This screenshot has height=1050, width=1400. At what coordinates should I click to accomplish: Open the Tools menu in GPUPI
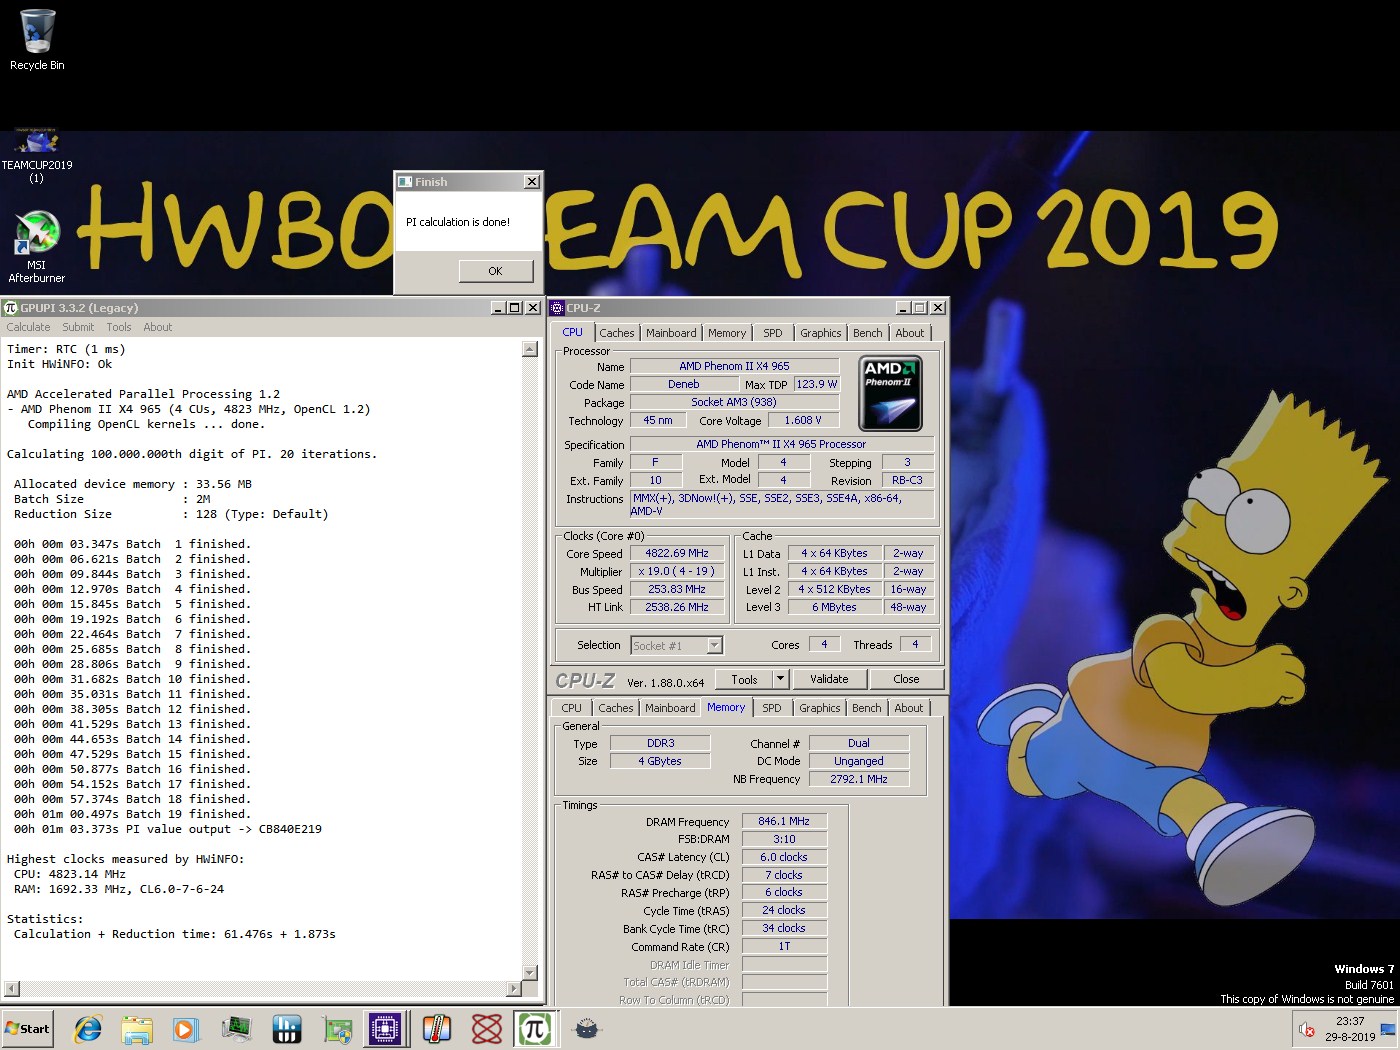(119, 327)
